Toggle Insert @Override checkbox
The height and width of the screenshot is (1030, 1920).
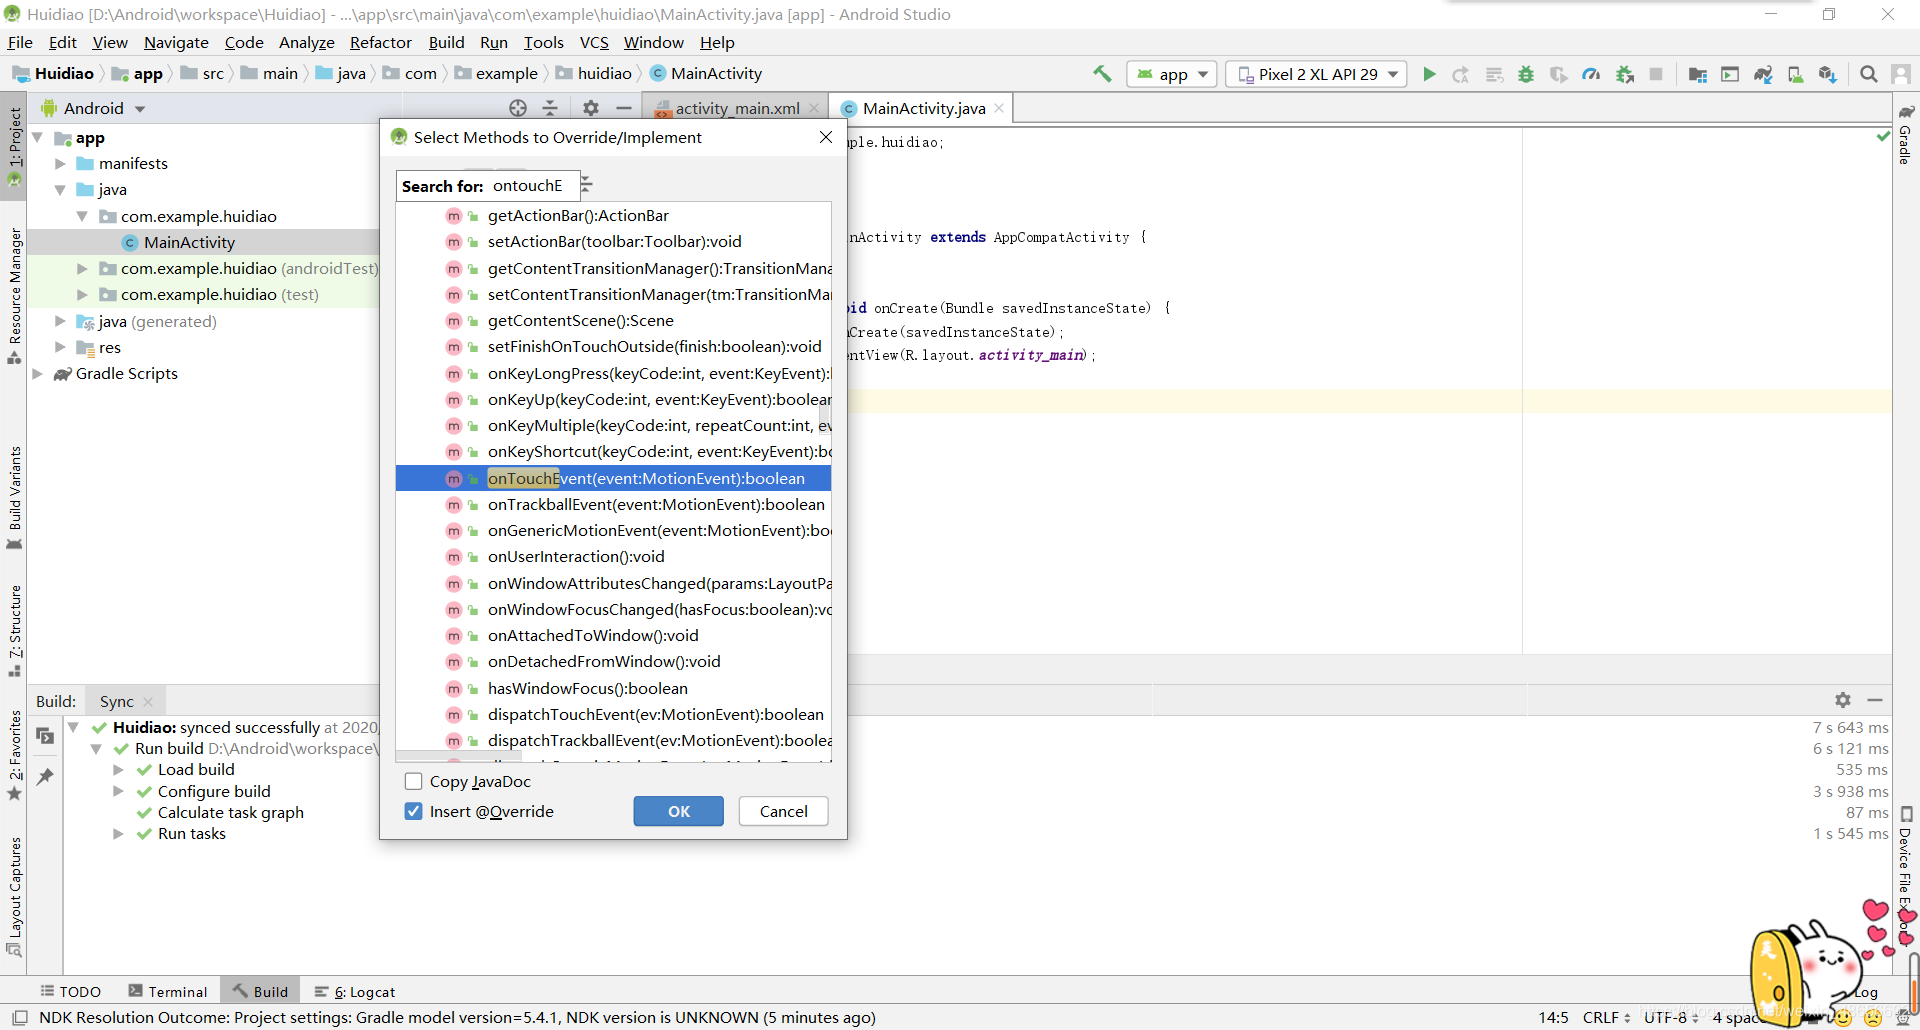pos(413,811)
